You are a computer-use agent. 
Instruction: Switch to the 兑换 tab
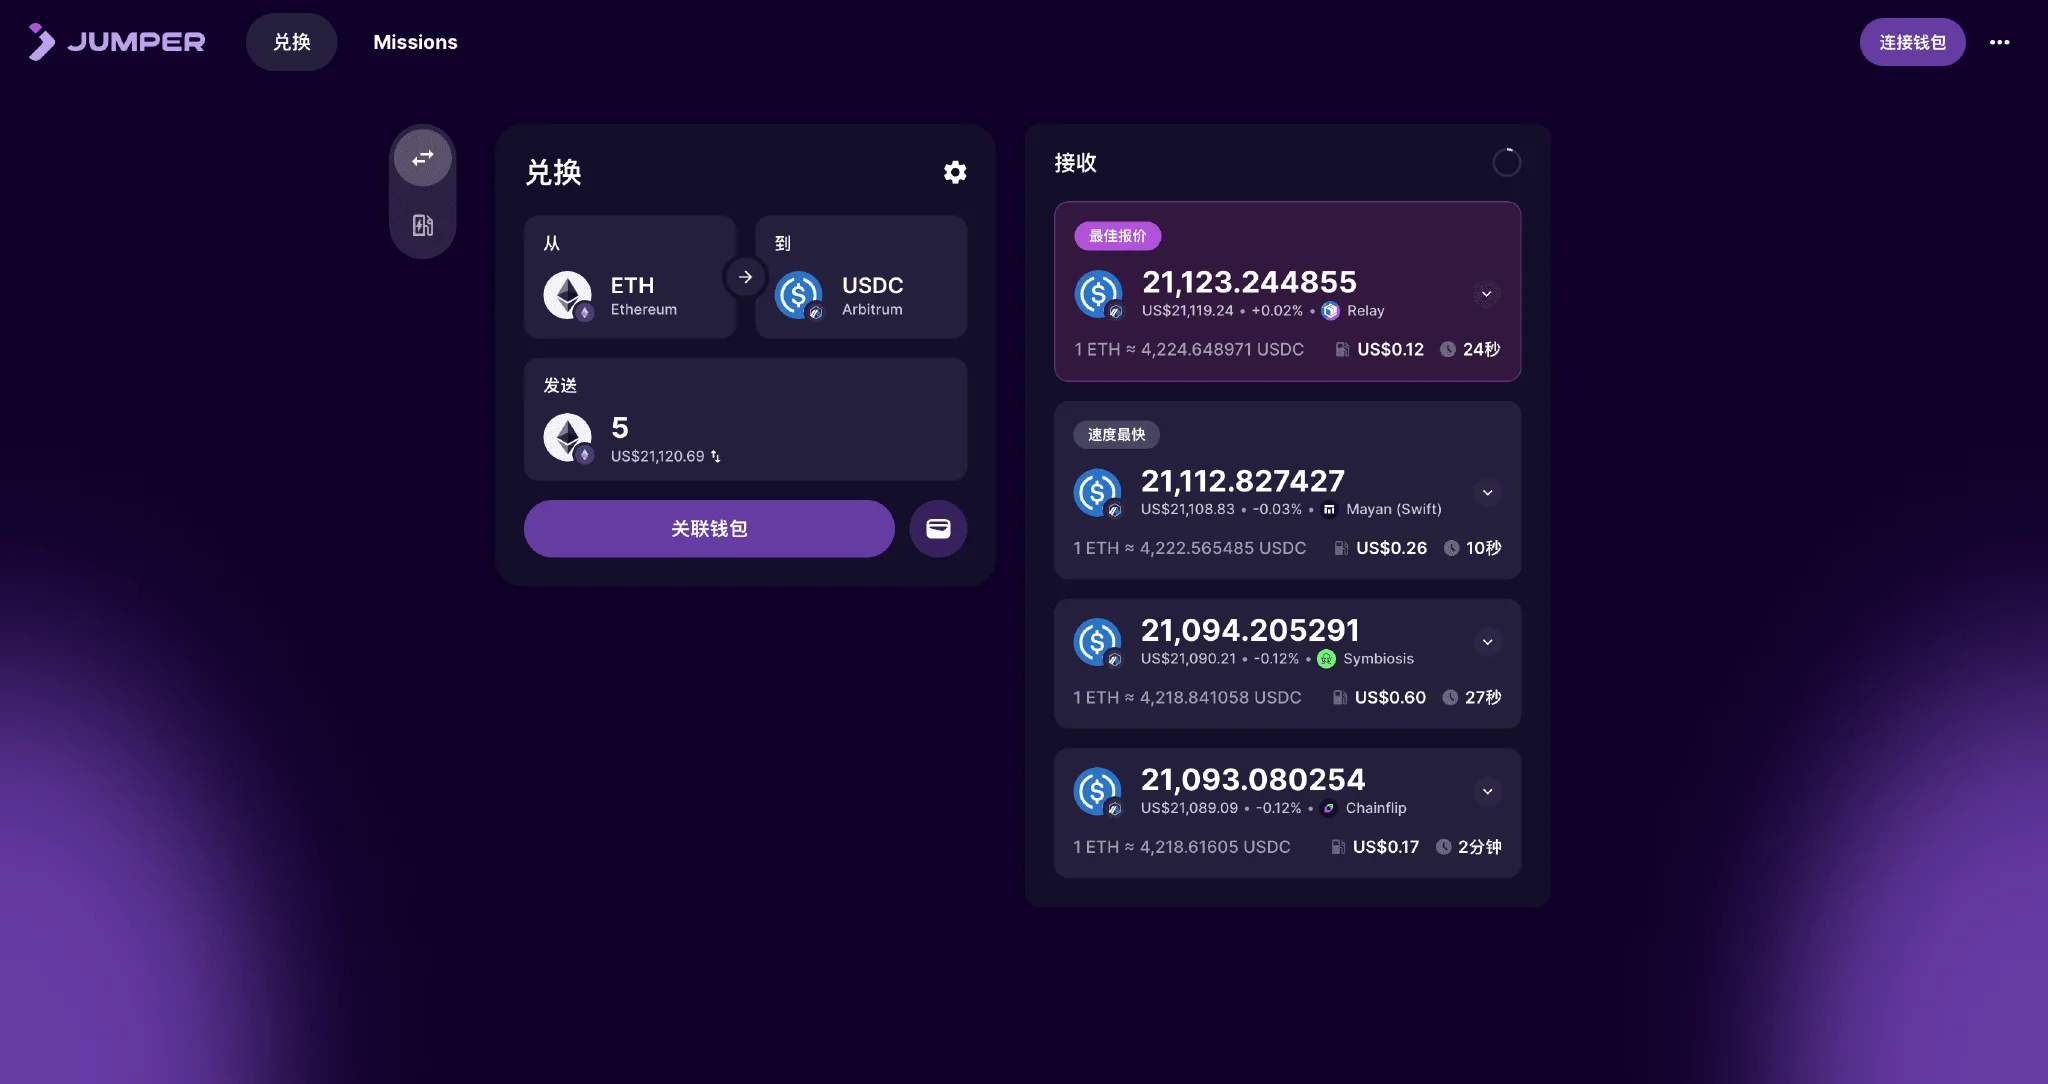291,42
